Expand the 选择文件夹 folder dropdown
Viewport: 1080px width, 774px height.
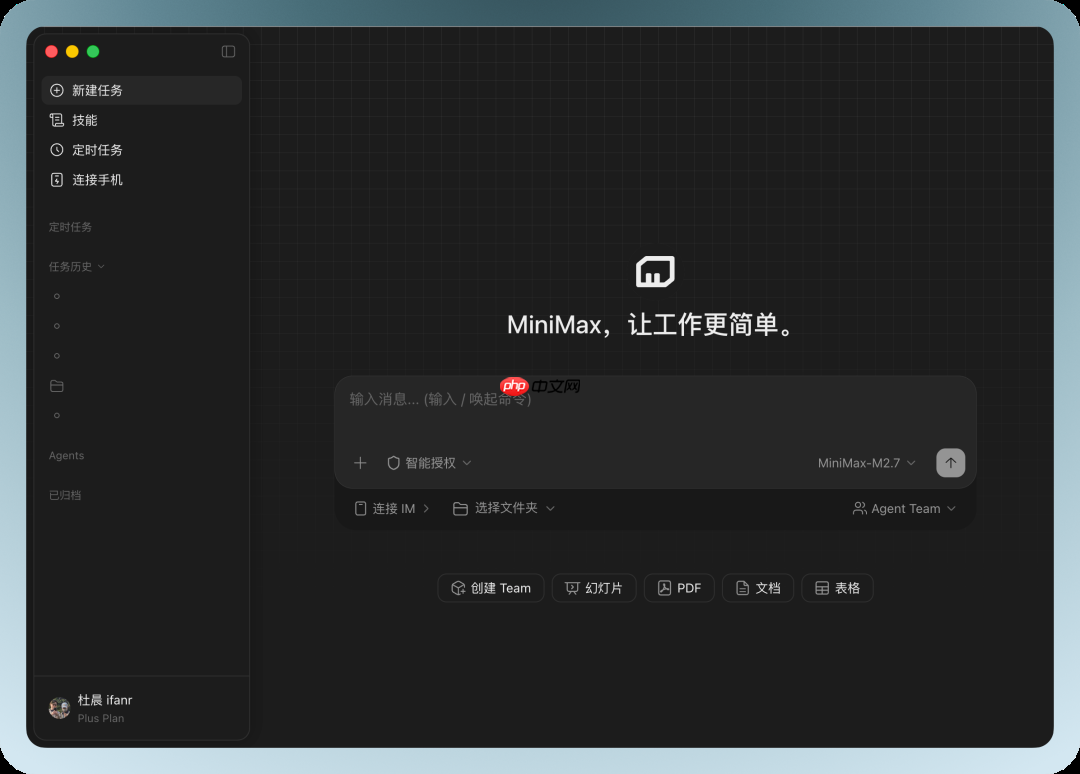coord(503,508)
